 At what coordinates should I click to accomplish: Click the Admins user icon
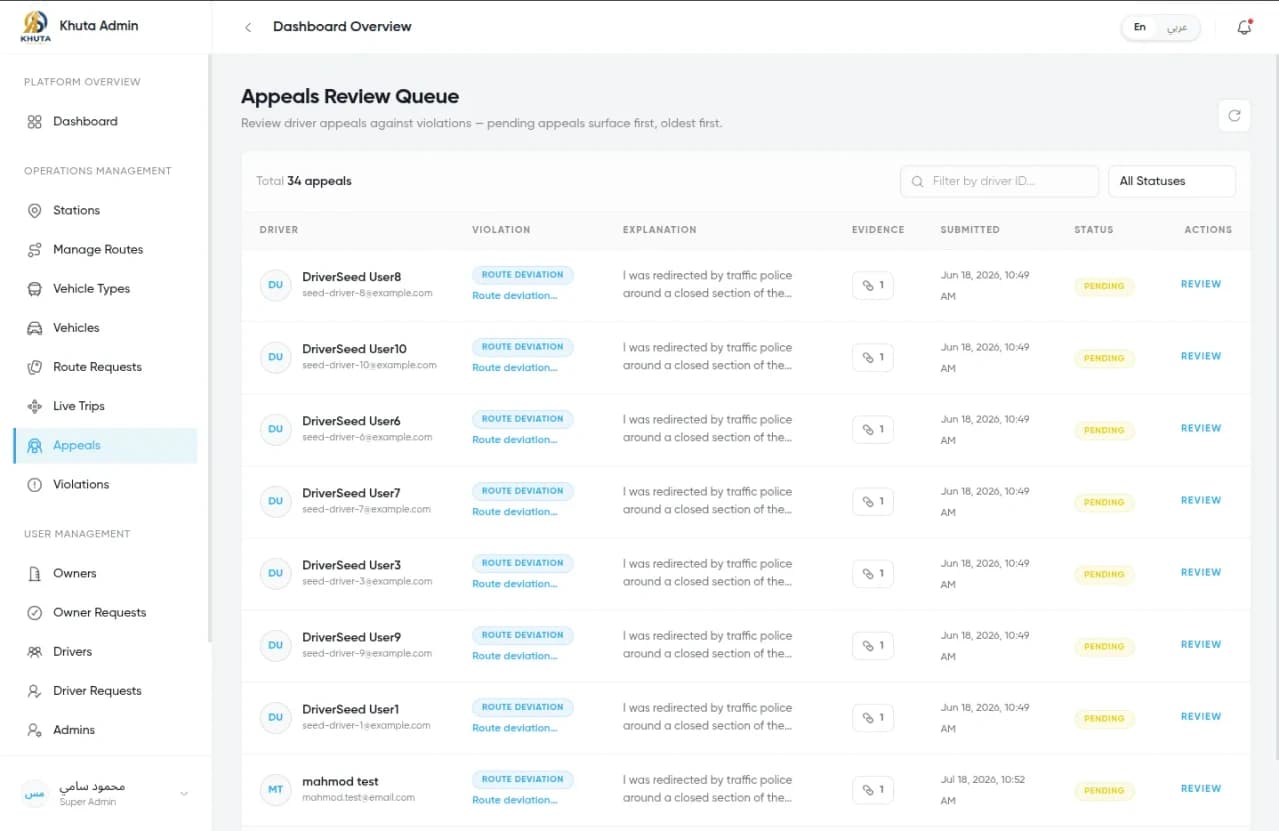[x=35, y=730]
